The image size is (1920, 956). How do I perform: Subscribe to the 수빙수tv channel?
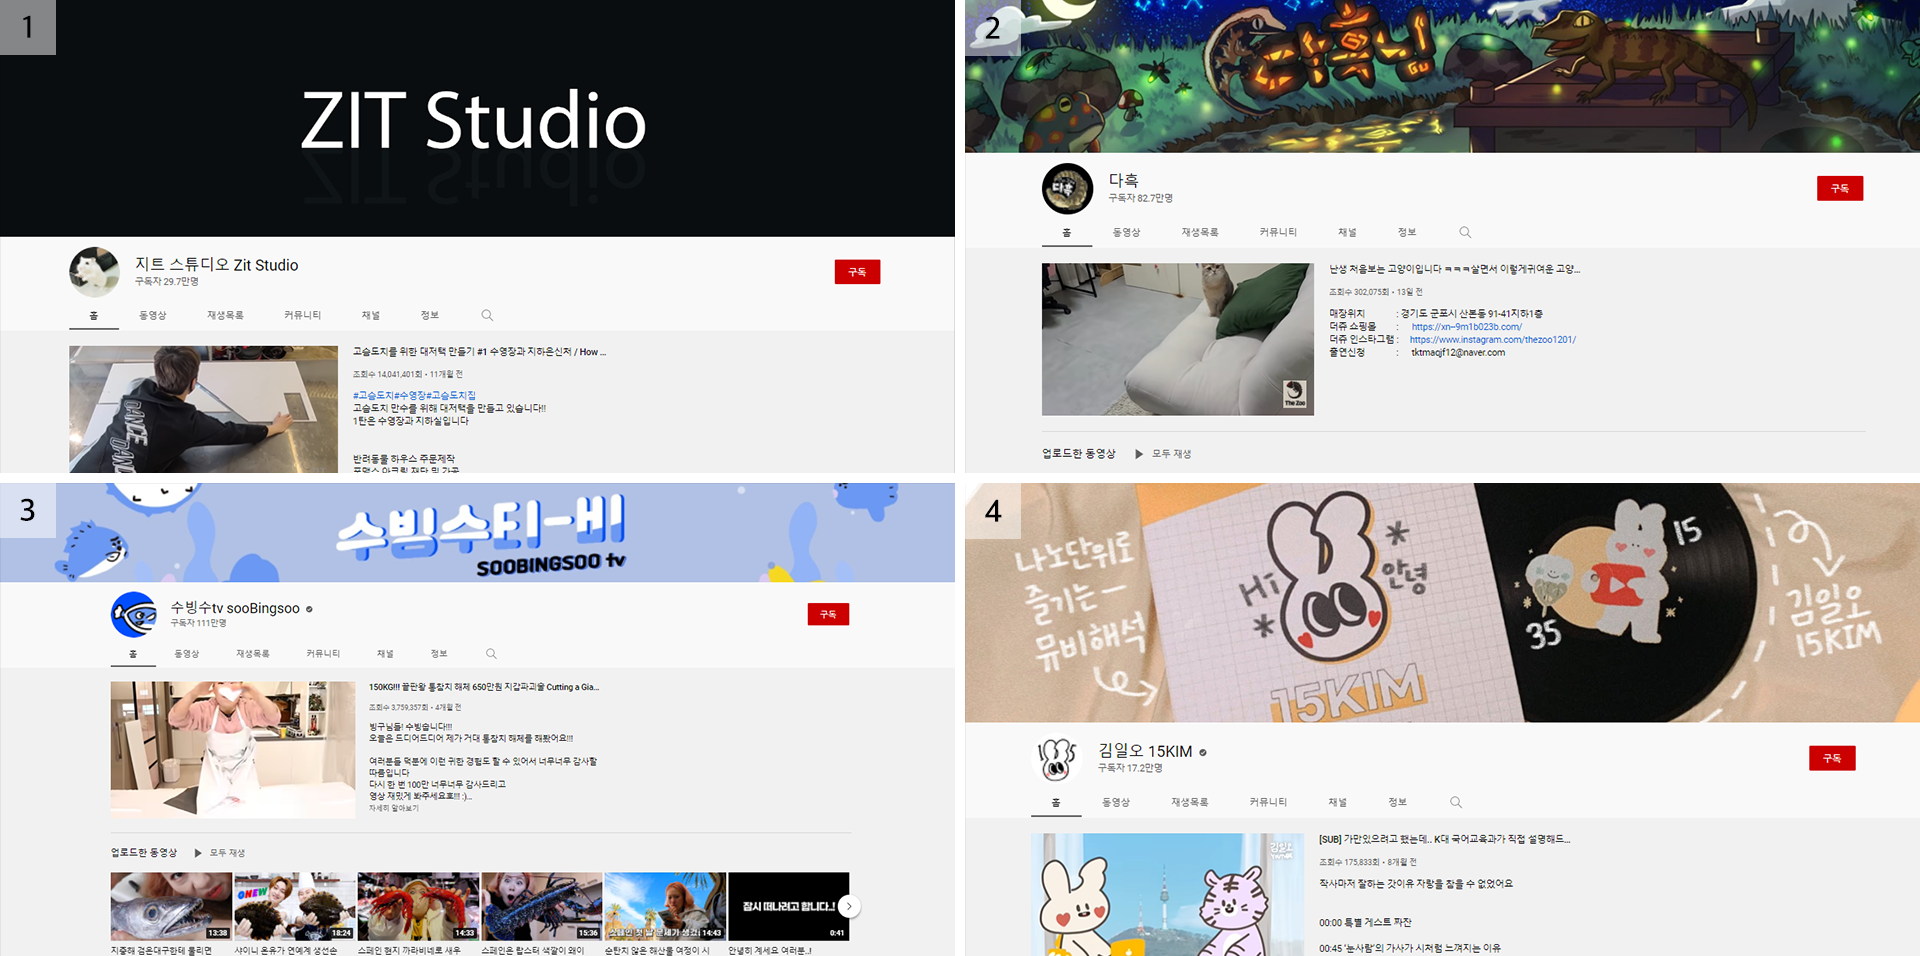pos(828,614)
